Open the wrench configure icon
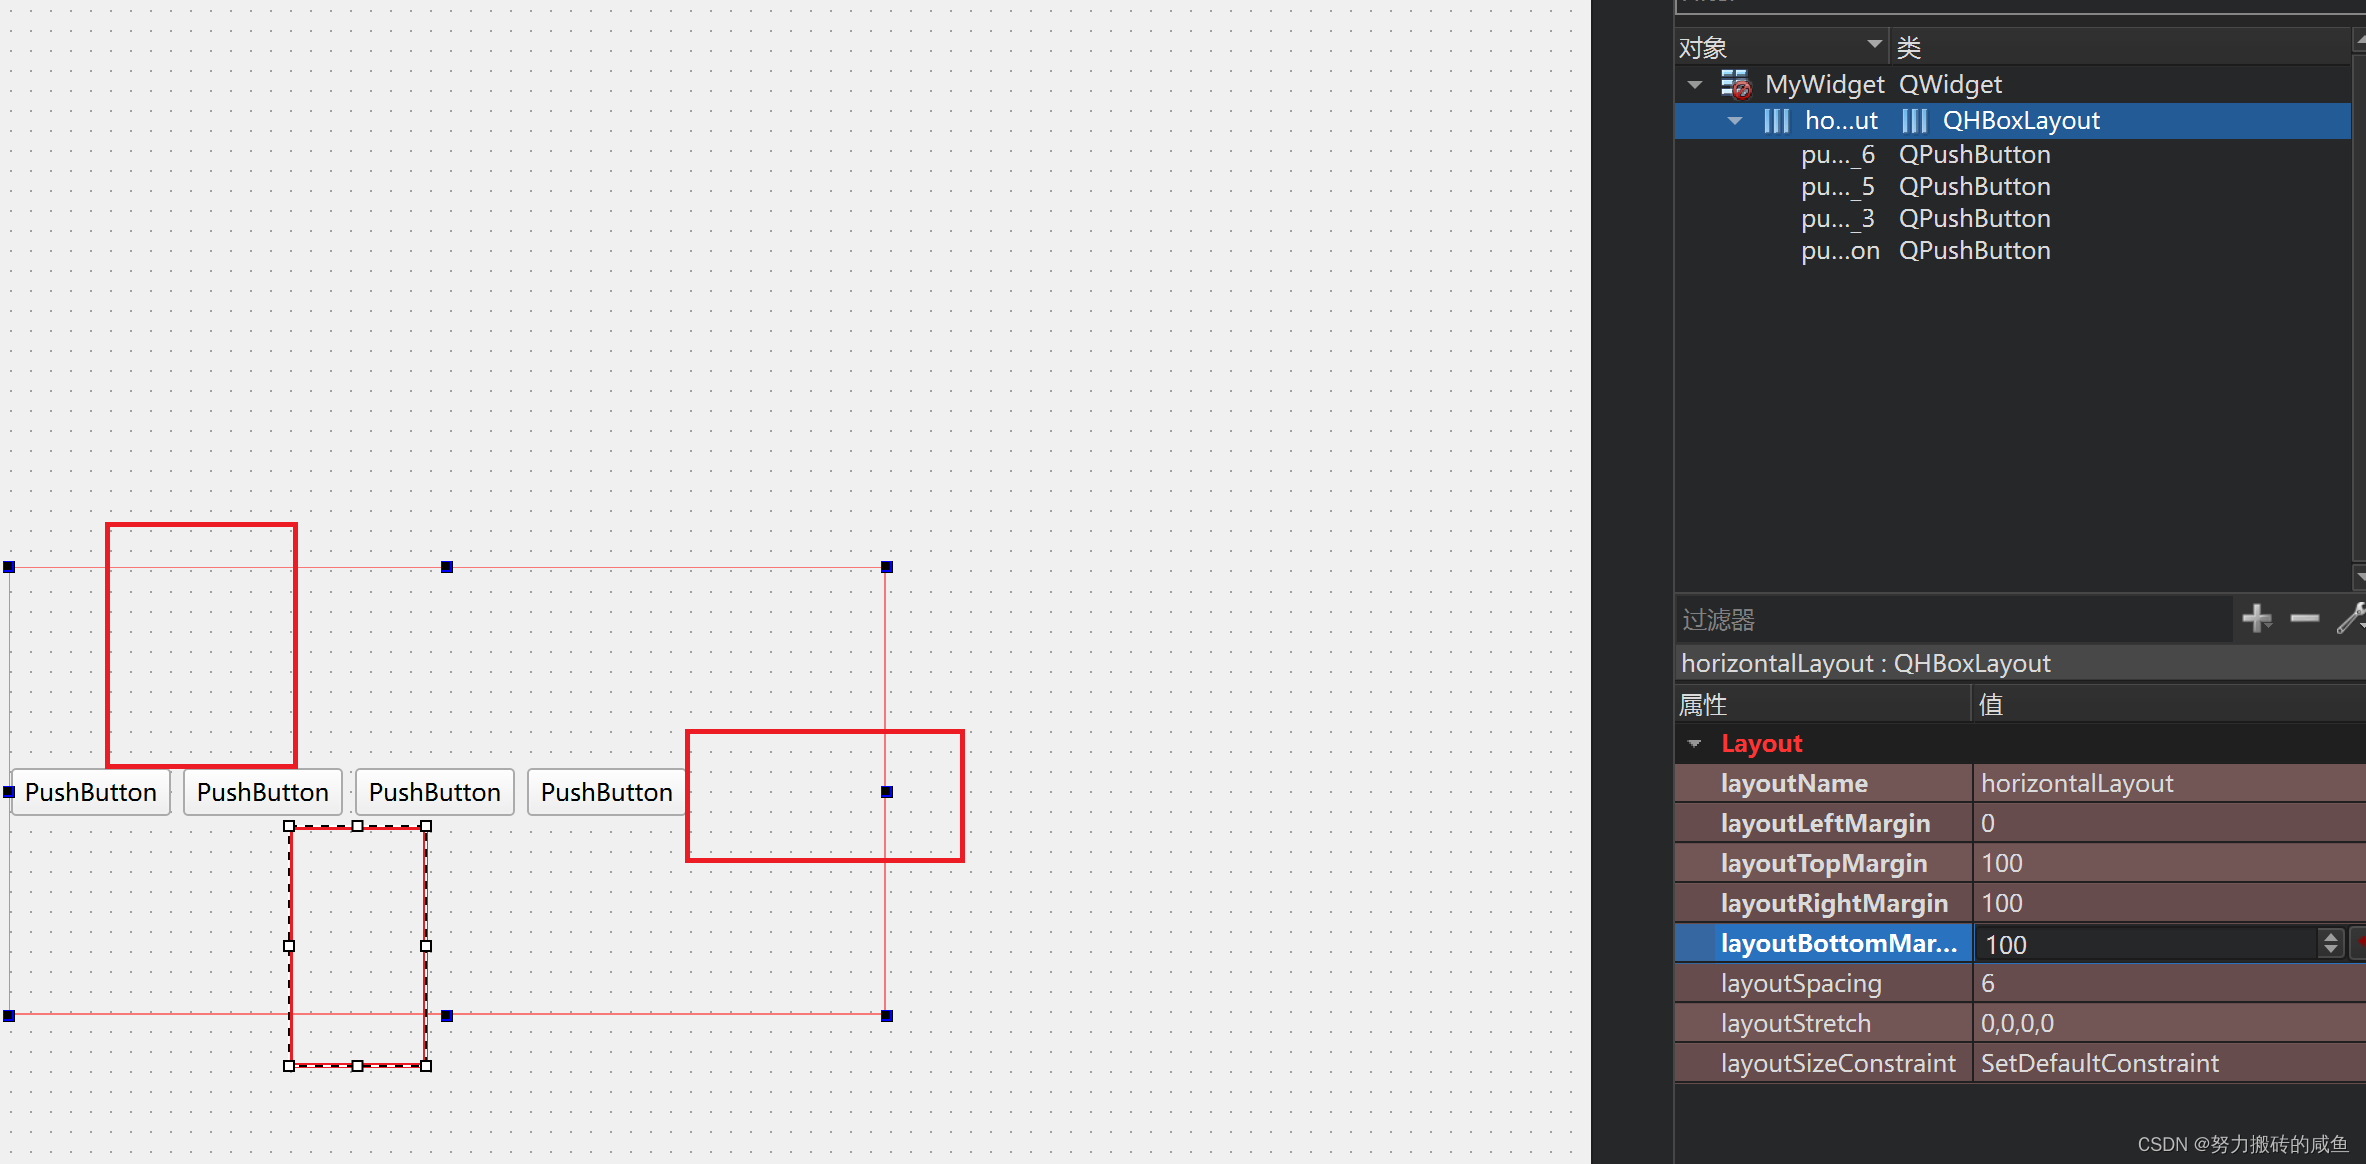This screenshot has height=1164, width=2366. [2350, 619]
